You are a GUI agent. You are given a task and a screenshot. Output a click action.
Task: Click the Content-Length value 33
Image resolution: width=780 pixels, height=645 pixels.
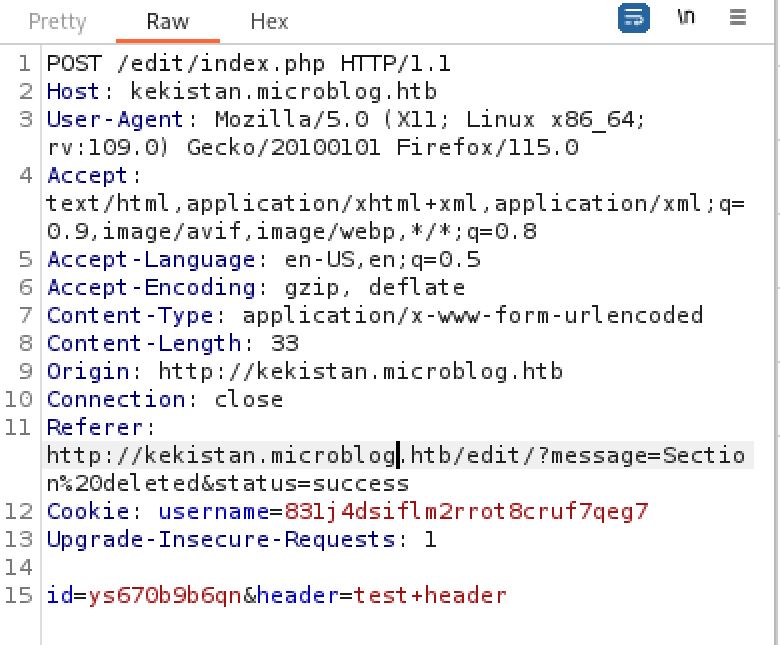[286, 345]
